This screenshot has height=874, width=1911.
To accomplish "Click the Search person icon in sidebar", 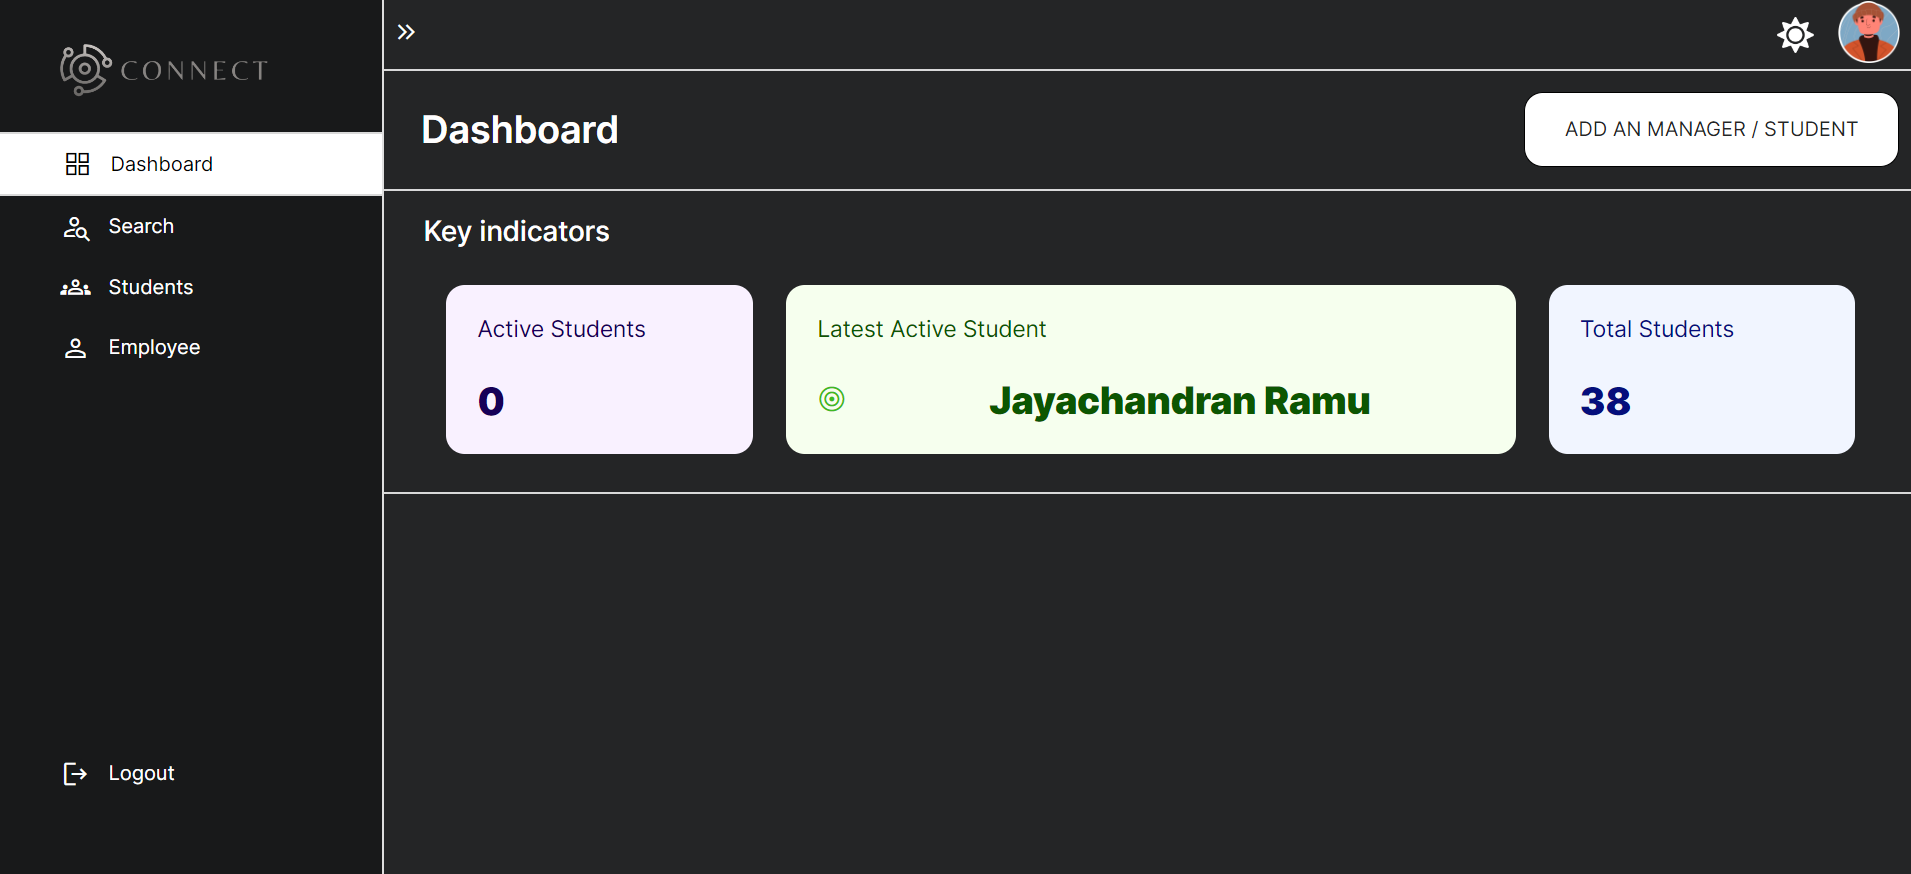I will (x=77, y=227).
